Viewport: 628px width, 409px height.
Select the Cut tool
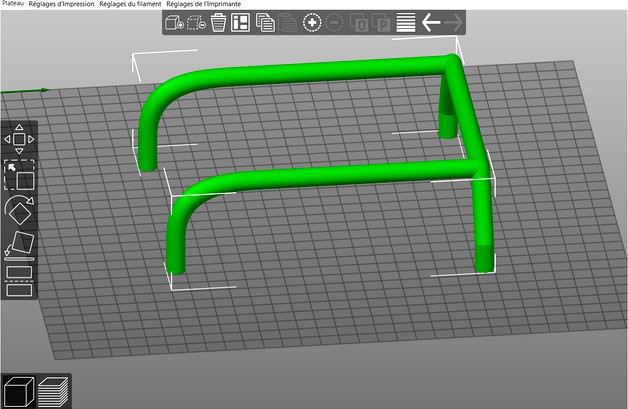(20, 279)
